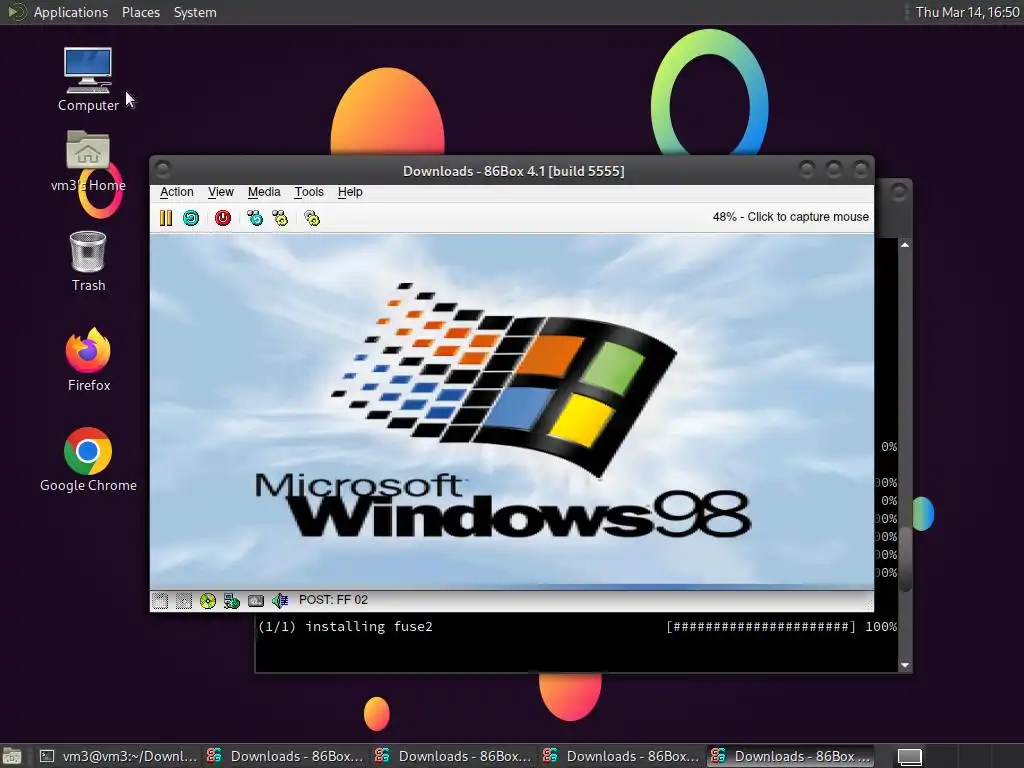Open the Action menu
Image resolution: width=1024 pixels, height=768 pixels.
tap(176, 192)
